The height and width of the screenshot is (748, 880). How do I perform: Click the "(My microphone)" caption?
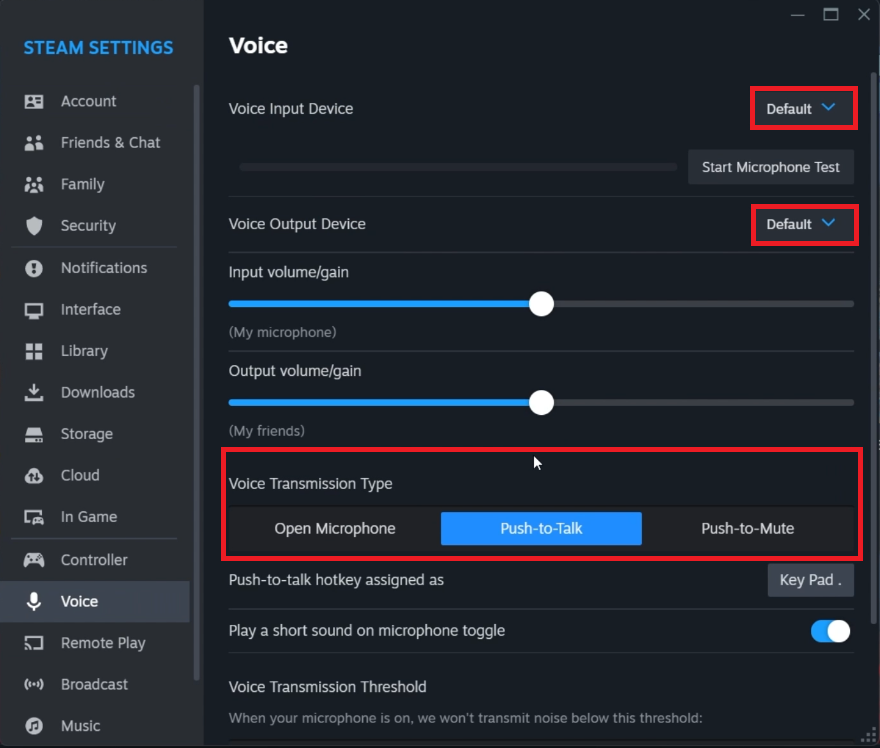282,332
